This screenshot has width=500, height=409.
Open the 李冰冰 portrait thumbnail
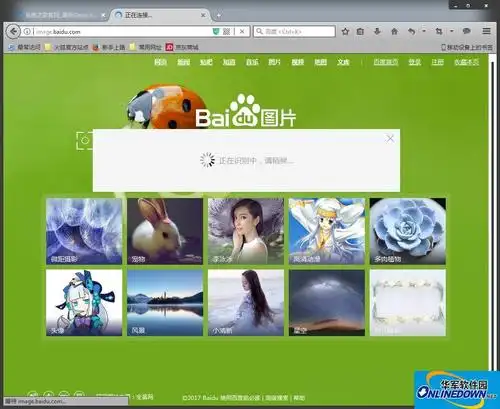(x=246, y=231)
